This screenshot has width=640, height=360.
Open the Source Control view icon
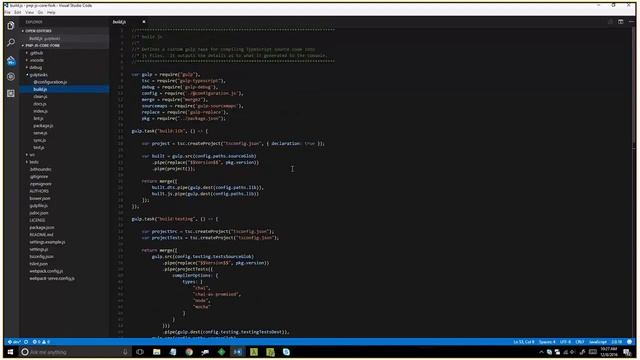coord(11,61)
